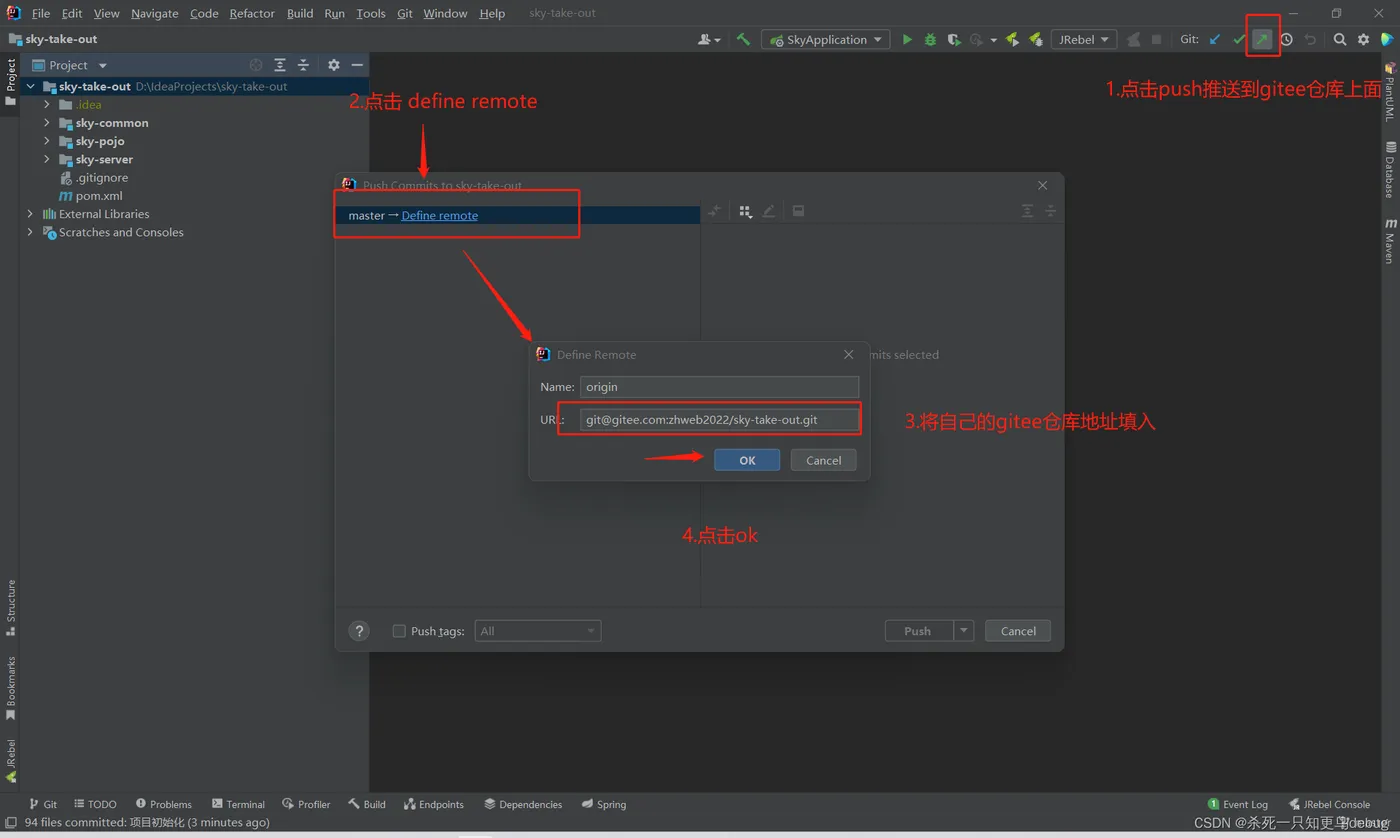Click the colorful icon at toolbar end
This screenshot has width=1400, height=838.
(x=1388, y=40)
